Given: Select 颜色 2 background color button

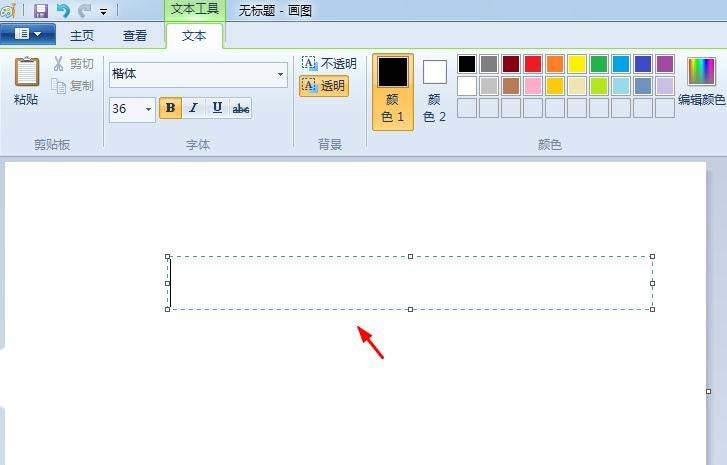Looking at the screenshot, I should click(x=434, y=92).
